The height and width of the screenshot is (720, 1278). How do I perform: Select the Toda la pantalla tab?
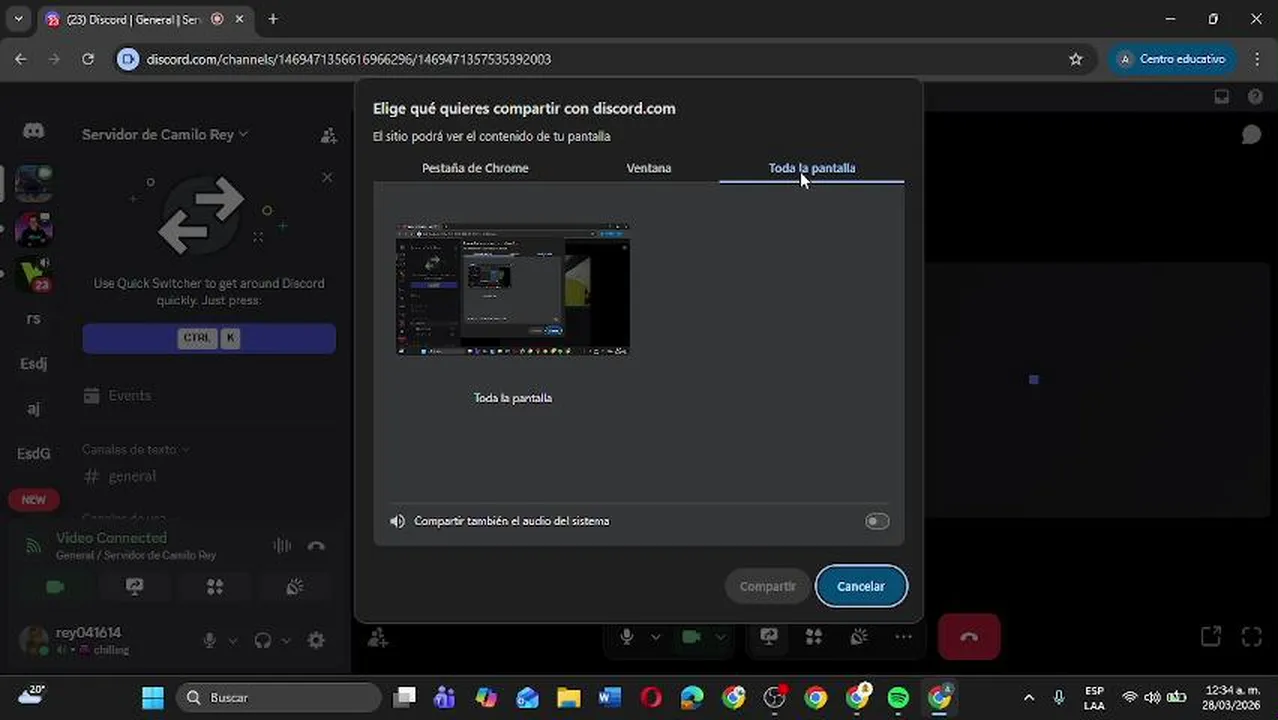coord(811,168)
